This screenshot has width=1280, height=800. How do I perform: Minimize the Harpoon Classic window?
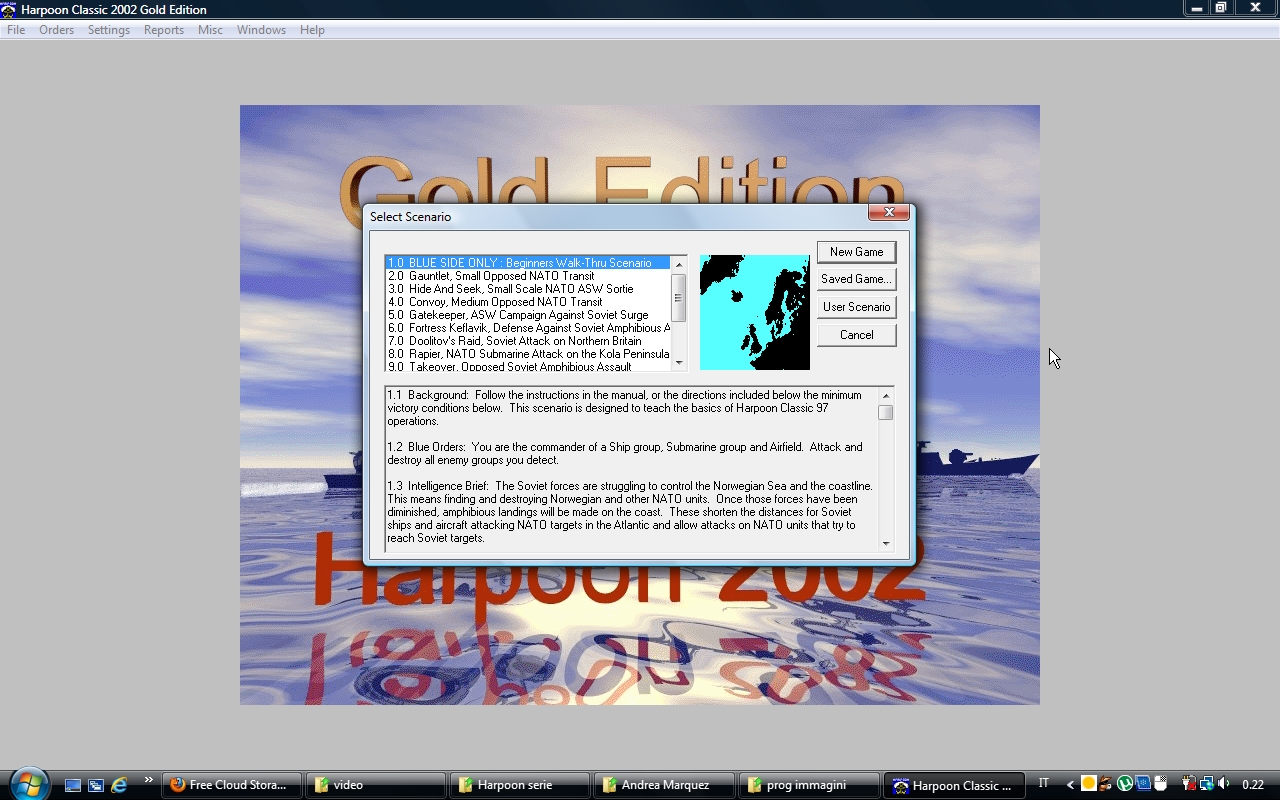[x=1197, y=8]
